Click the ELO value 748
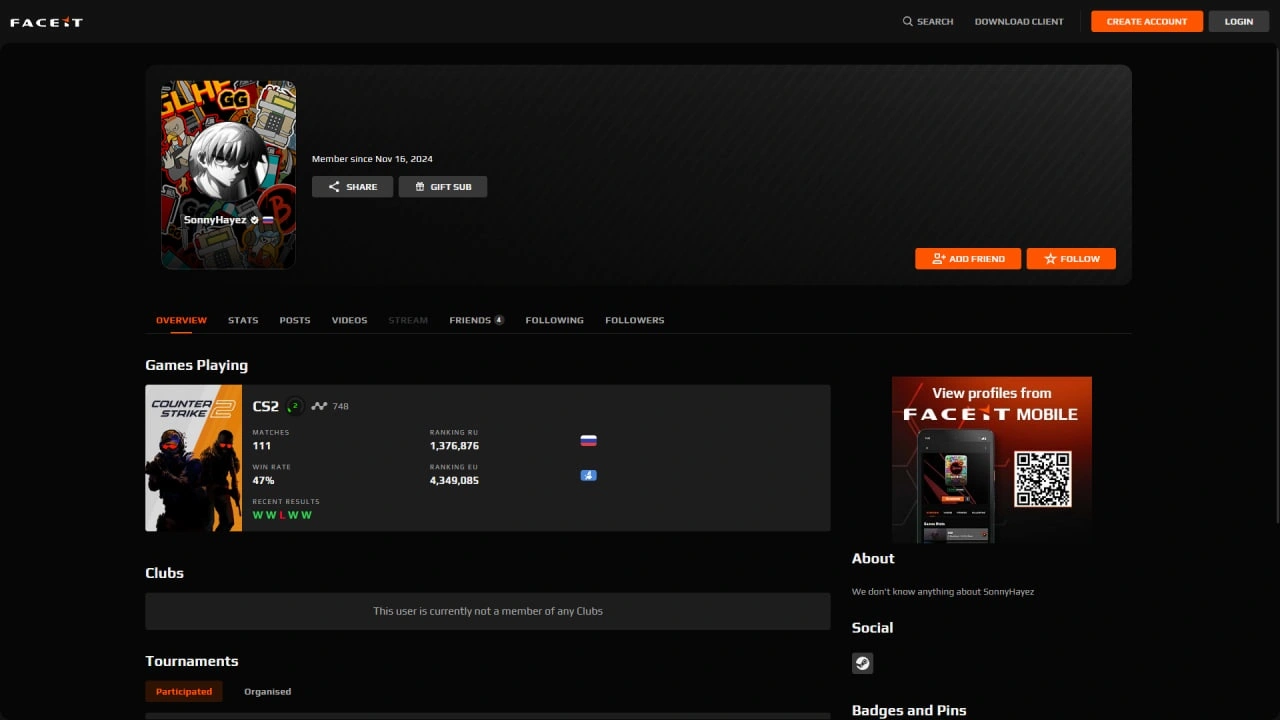 (340, 406)
